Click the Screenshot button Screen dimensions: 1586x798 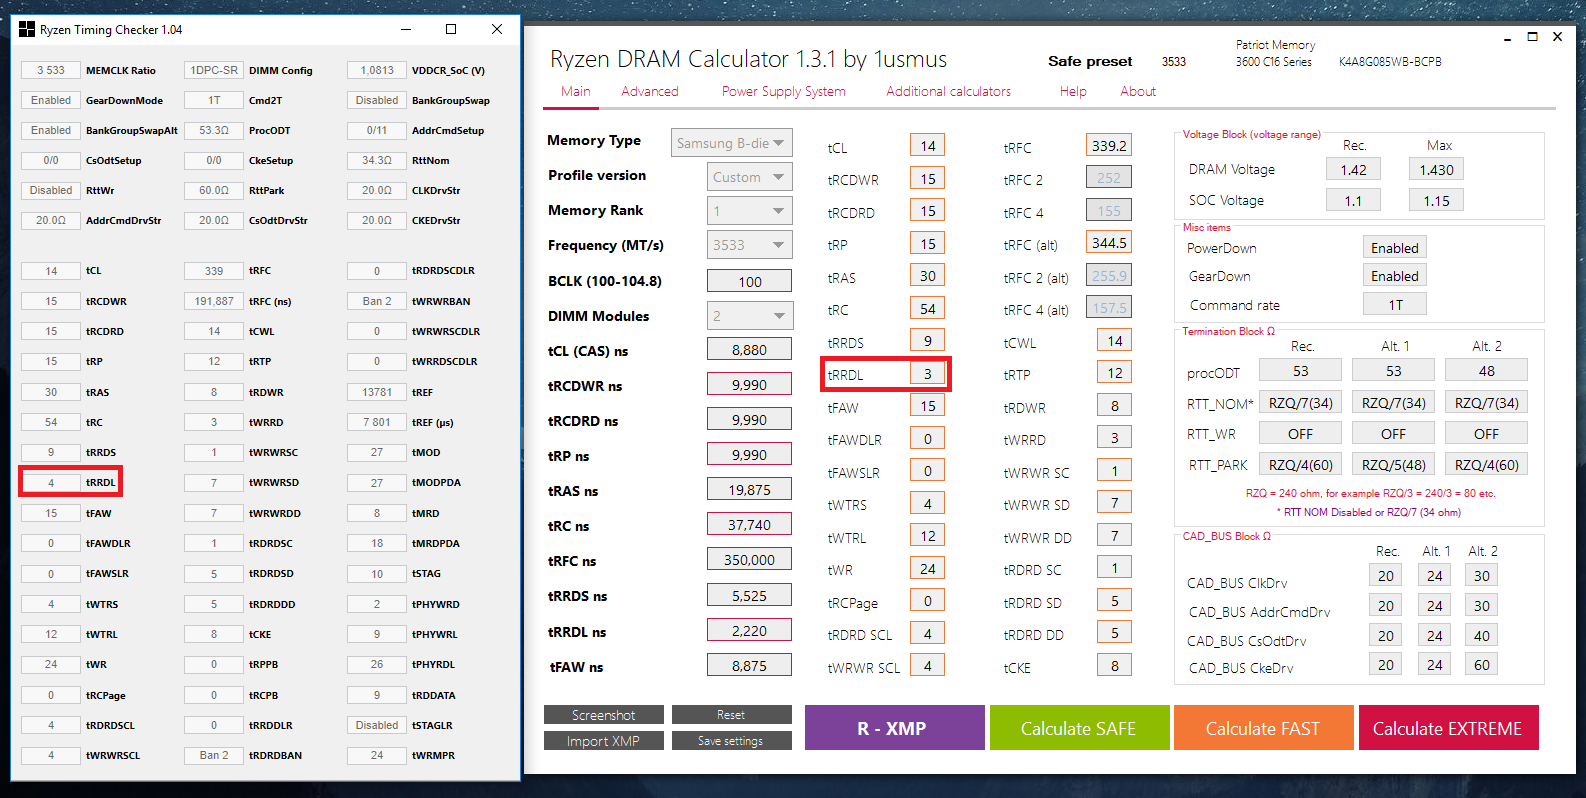604,715
